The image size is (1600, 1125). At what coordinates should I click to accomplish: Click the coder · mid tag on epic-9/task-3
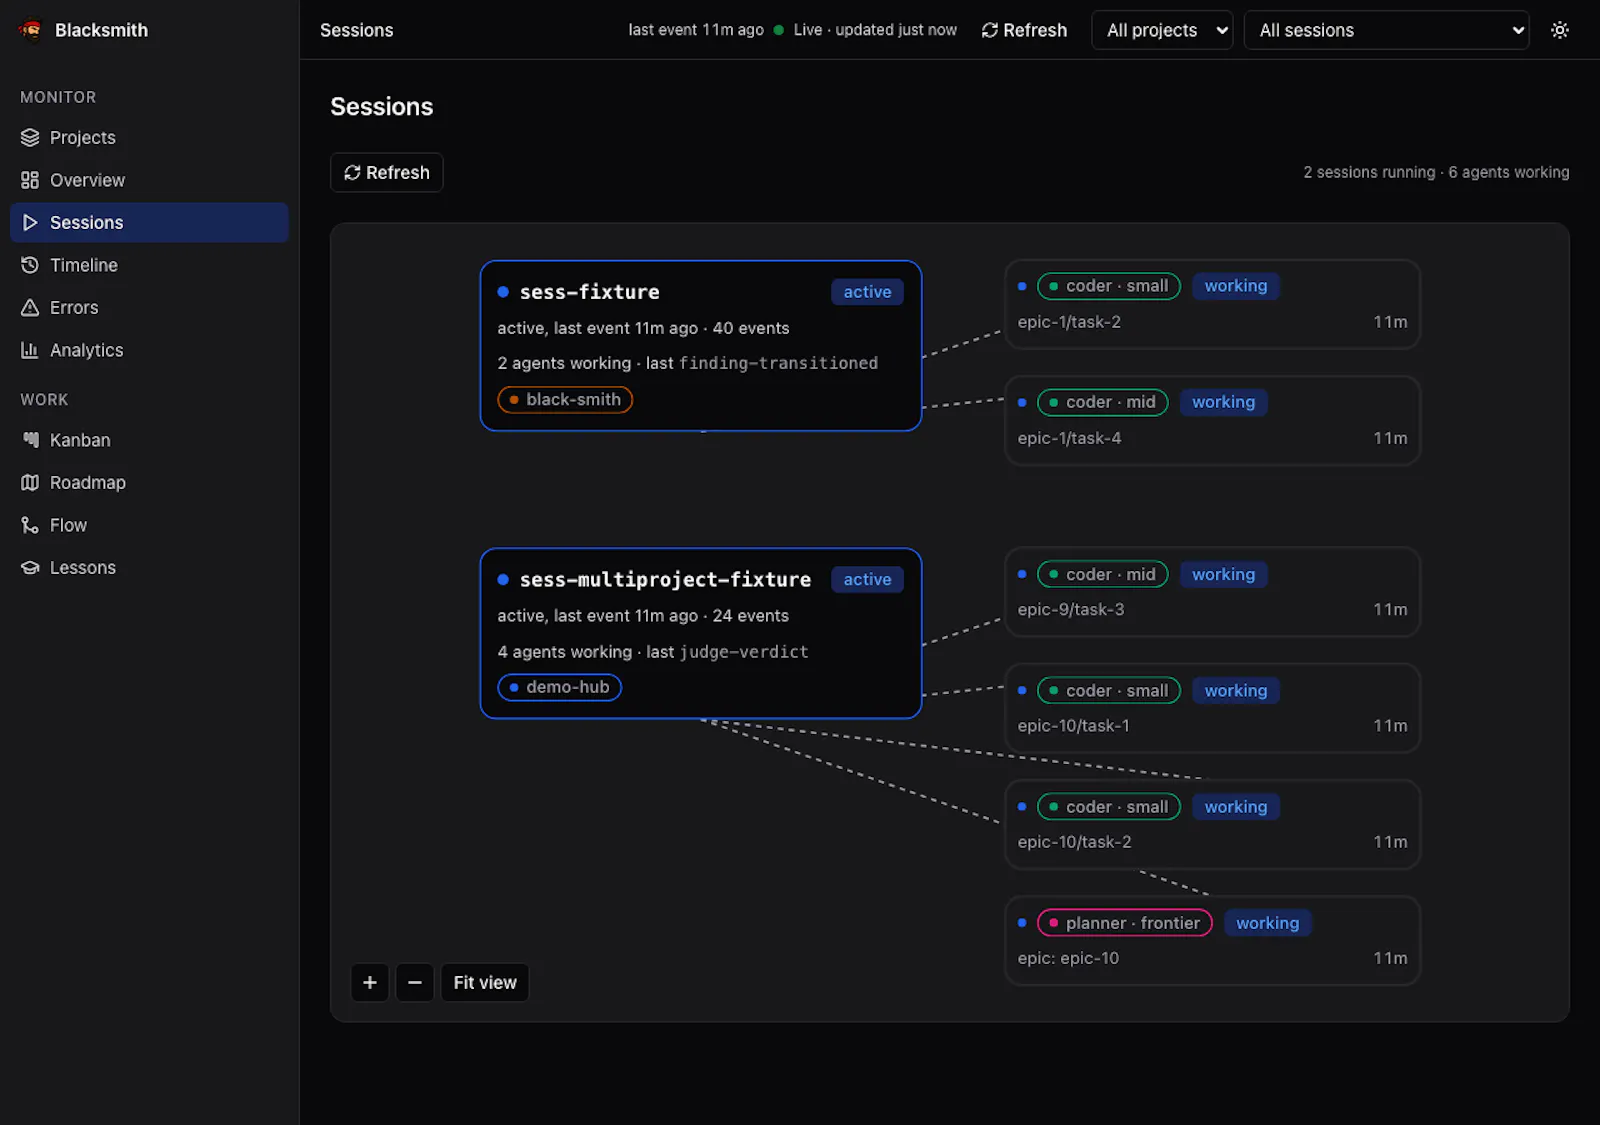1103,575
